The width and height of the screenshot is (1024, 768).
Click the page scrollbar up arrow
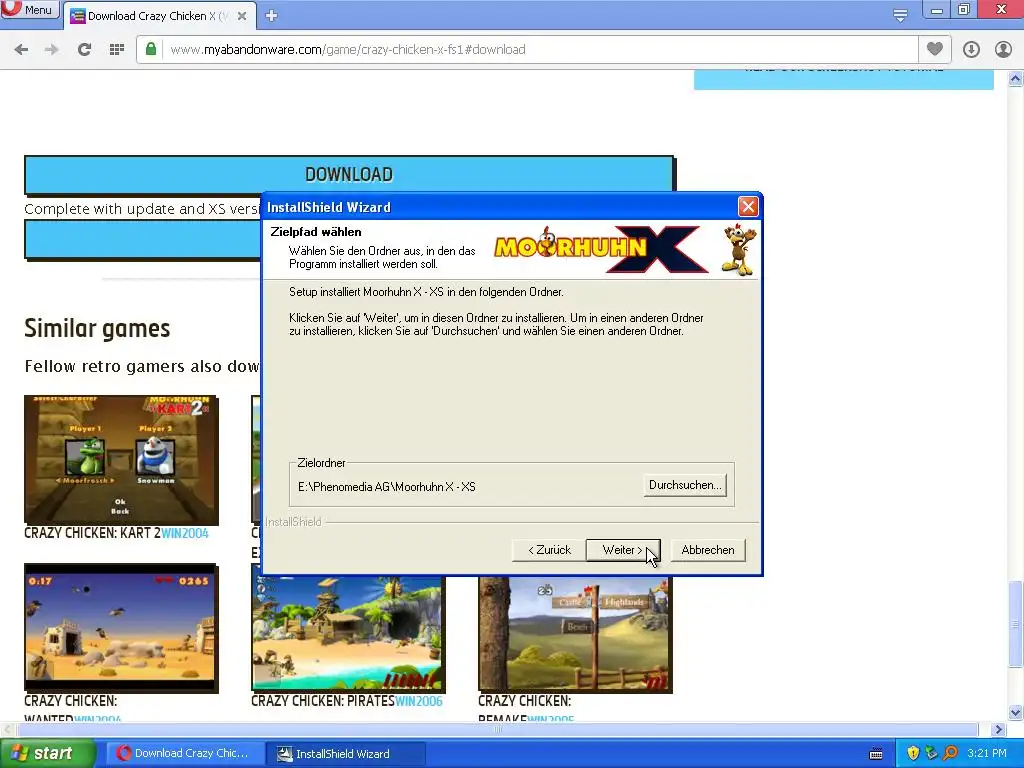pos(1015,79)
